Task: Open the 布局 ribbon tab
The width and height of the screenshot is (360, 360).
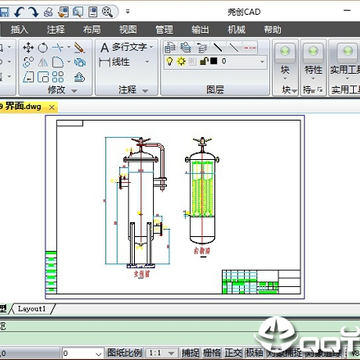Action: 92,30
